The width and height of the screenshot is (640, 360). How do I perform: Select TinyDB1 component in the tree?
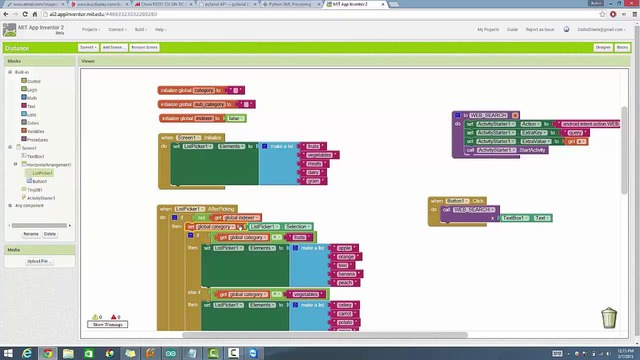pos(32,190)
